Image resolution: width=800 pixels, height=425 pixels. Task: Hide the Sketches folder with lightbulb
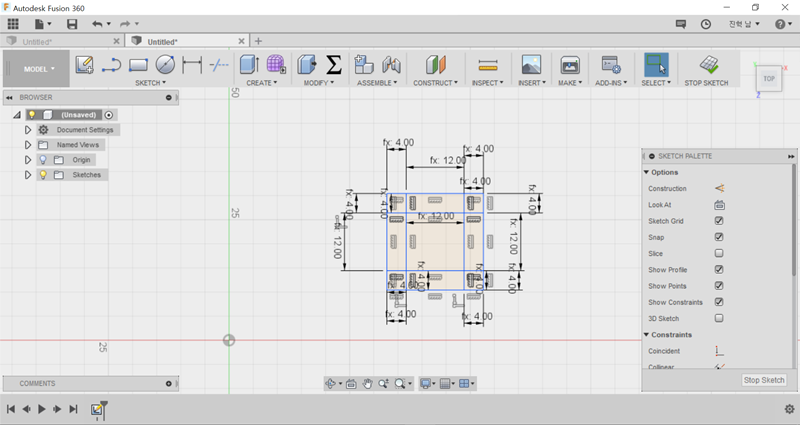pos(43,175)
